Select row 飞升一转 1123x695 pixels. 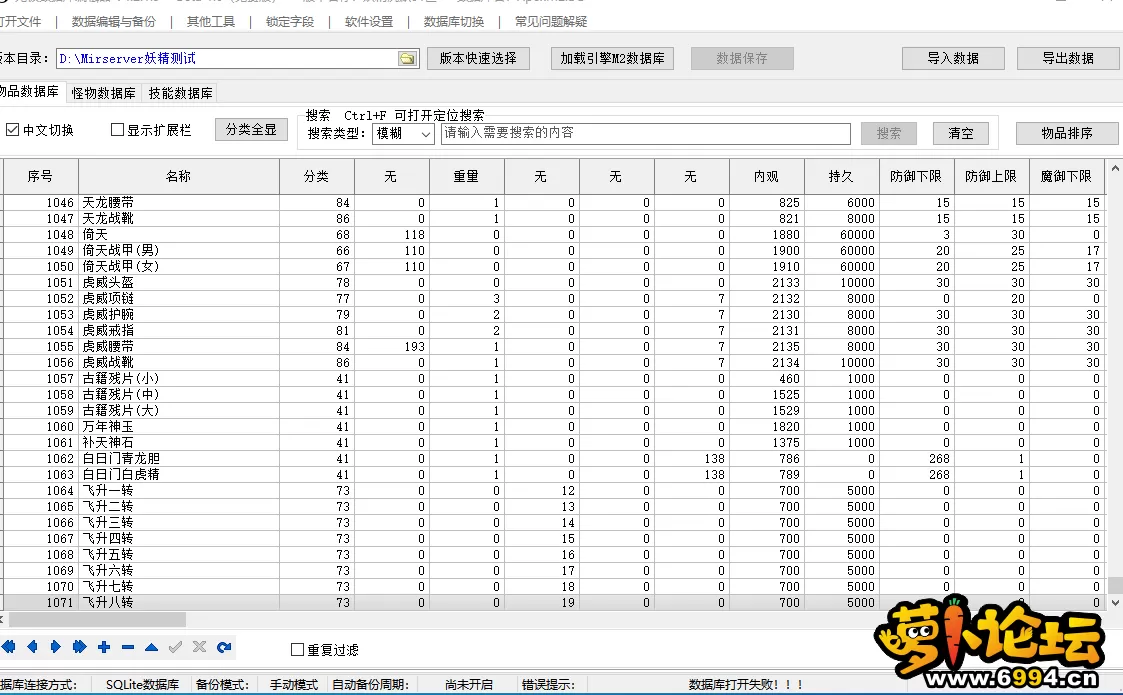pos(554,491)
